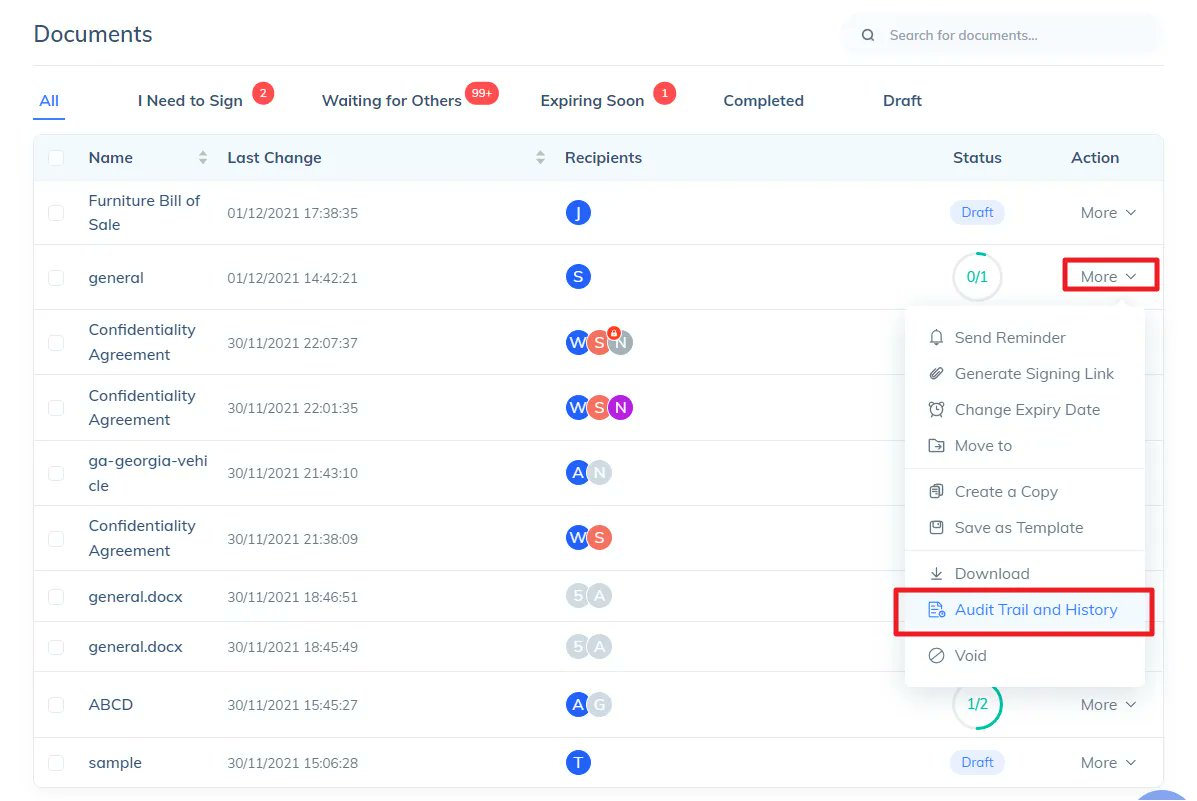Open the Expiring Soon tab
Image resolution: width=1197 pixels, height=801 pixels.
coord(592,101)
